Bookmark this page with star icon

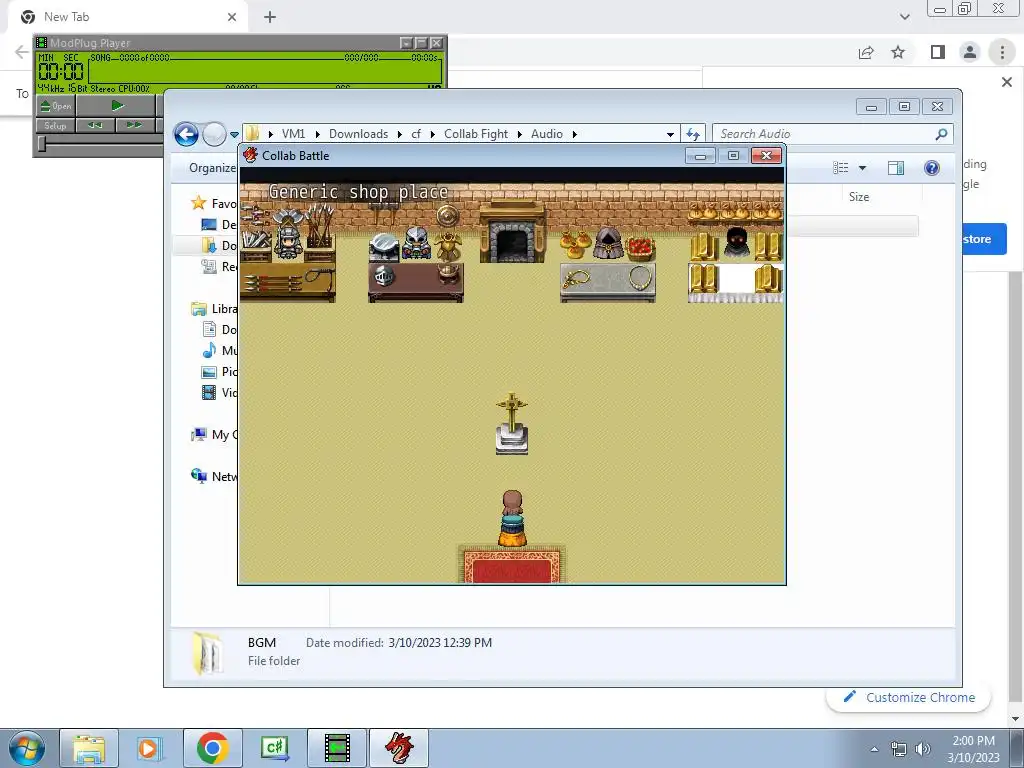(x=898, y=52)
